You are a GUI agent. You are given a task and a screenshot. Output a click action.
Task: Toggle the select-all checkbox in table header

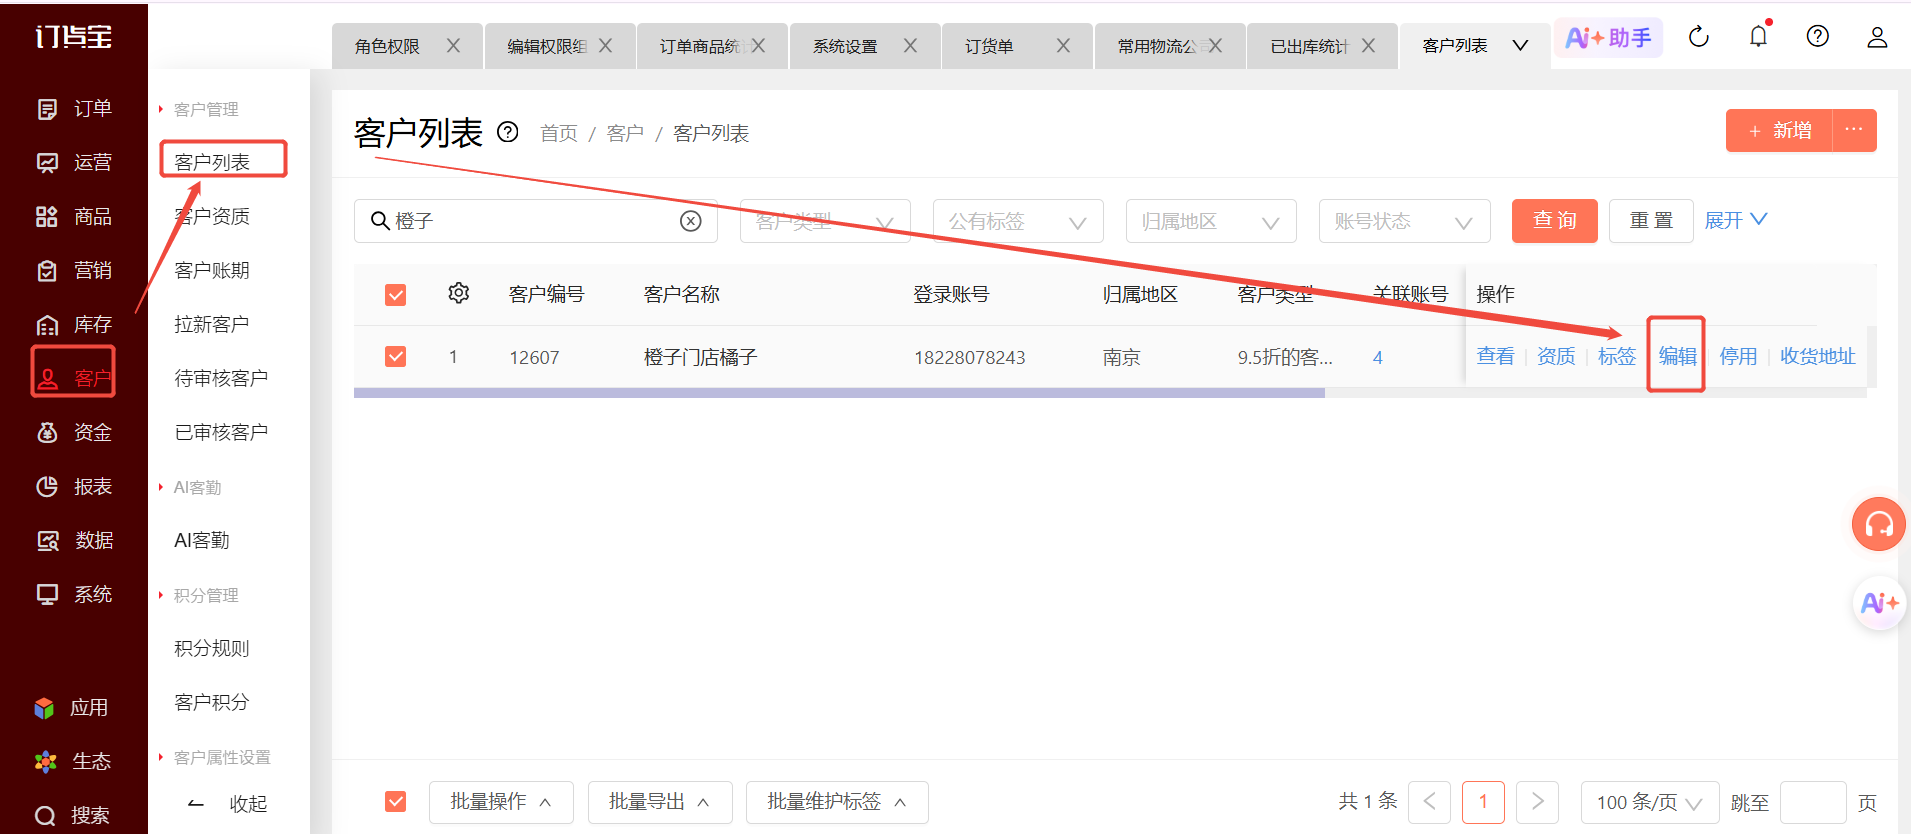coord(396,294)
